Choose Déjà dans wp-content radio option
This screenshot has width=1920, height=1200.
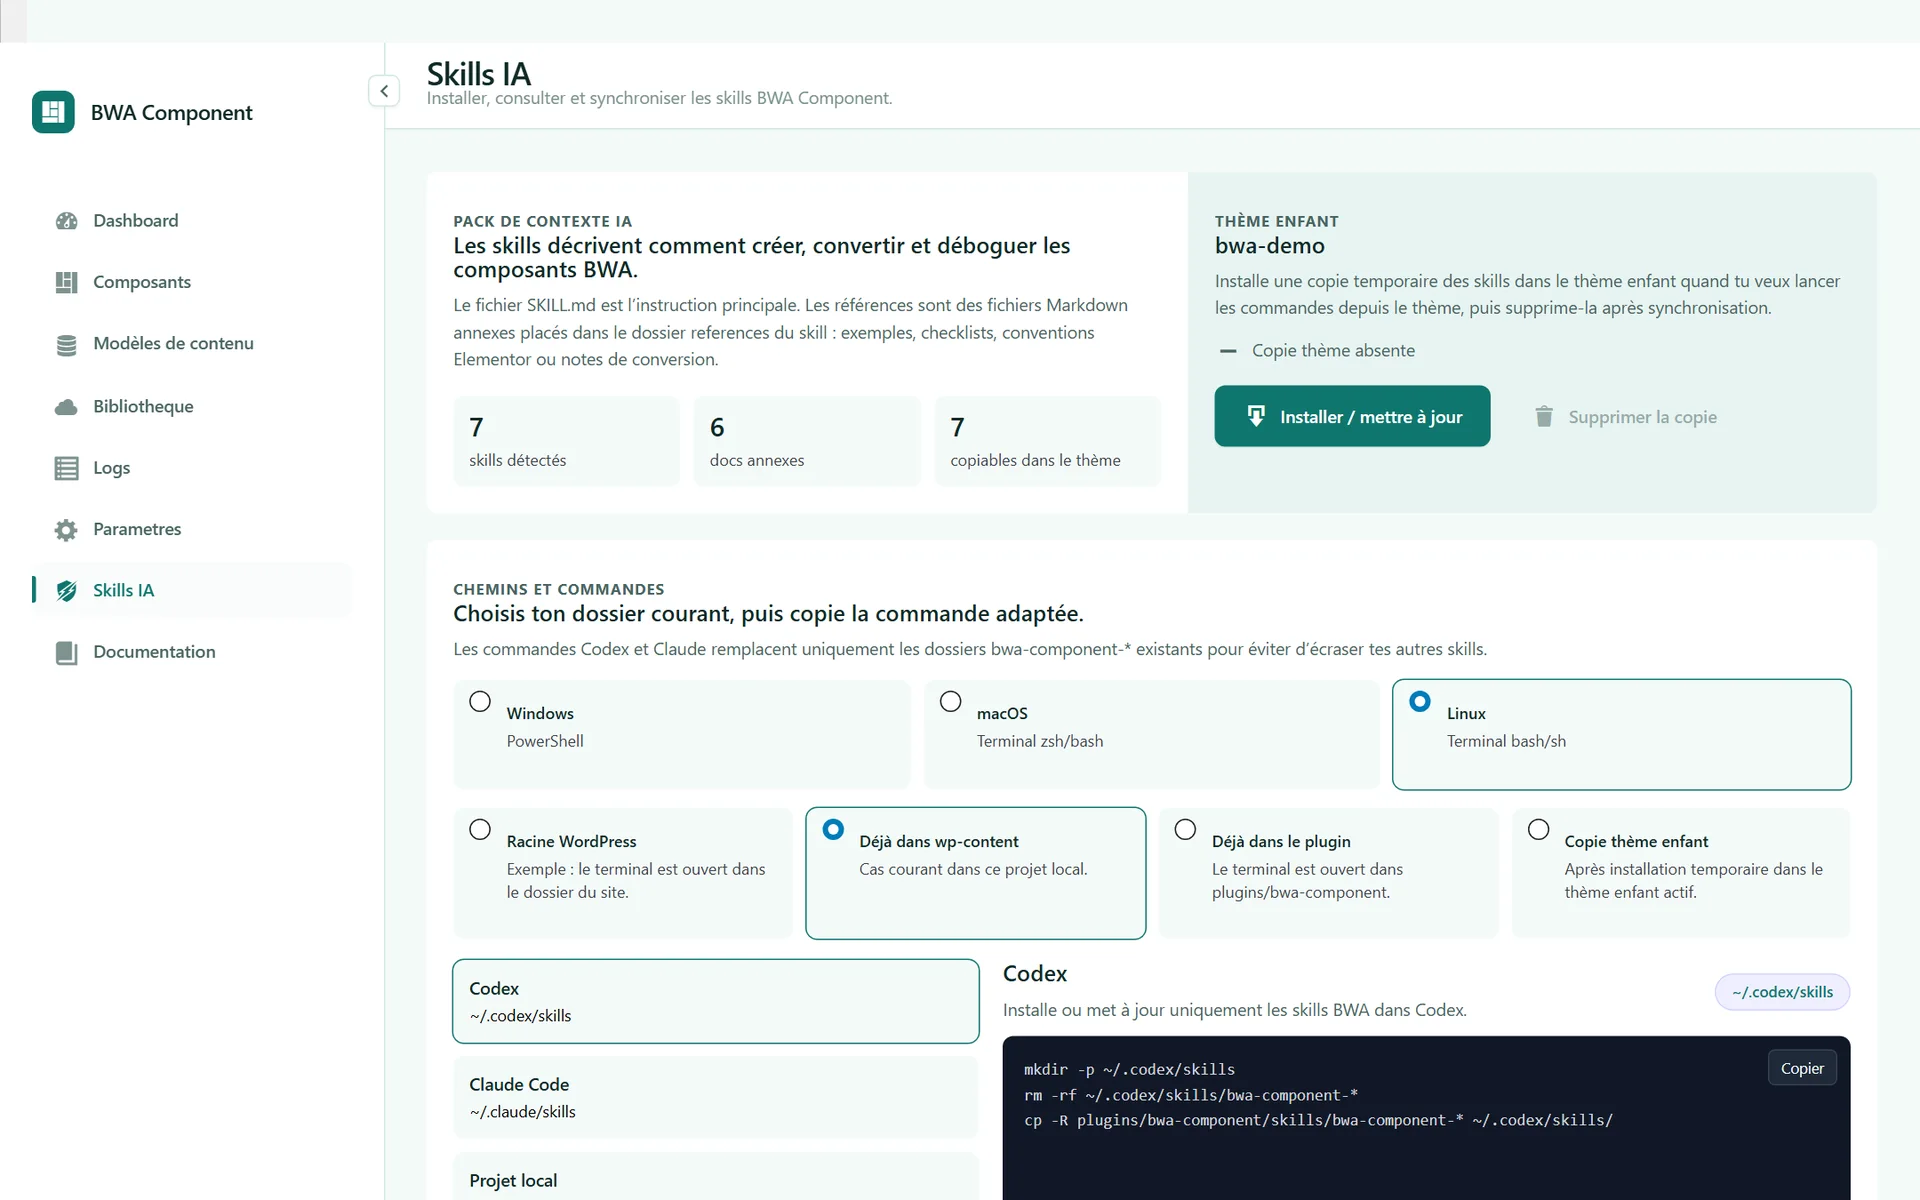coord(833,829)
